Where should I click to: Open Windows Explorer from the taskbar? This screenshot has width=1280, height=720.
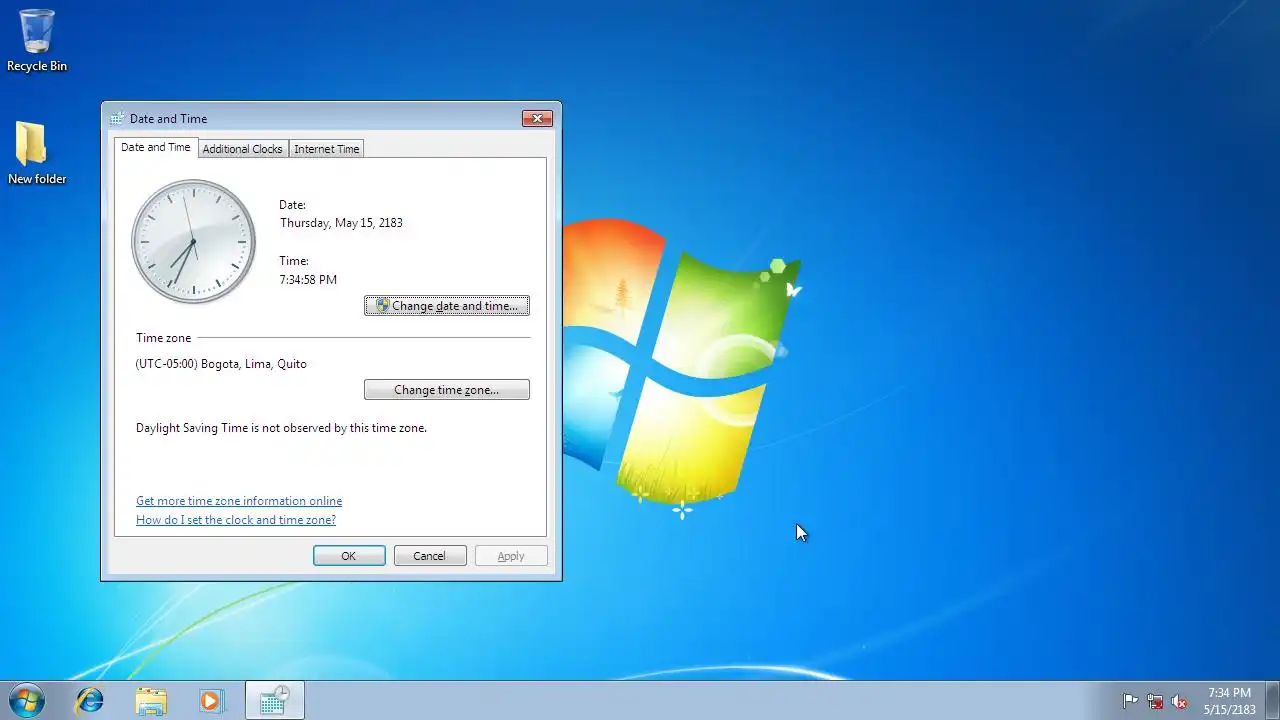(x=151, y=700)
